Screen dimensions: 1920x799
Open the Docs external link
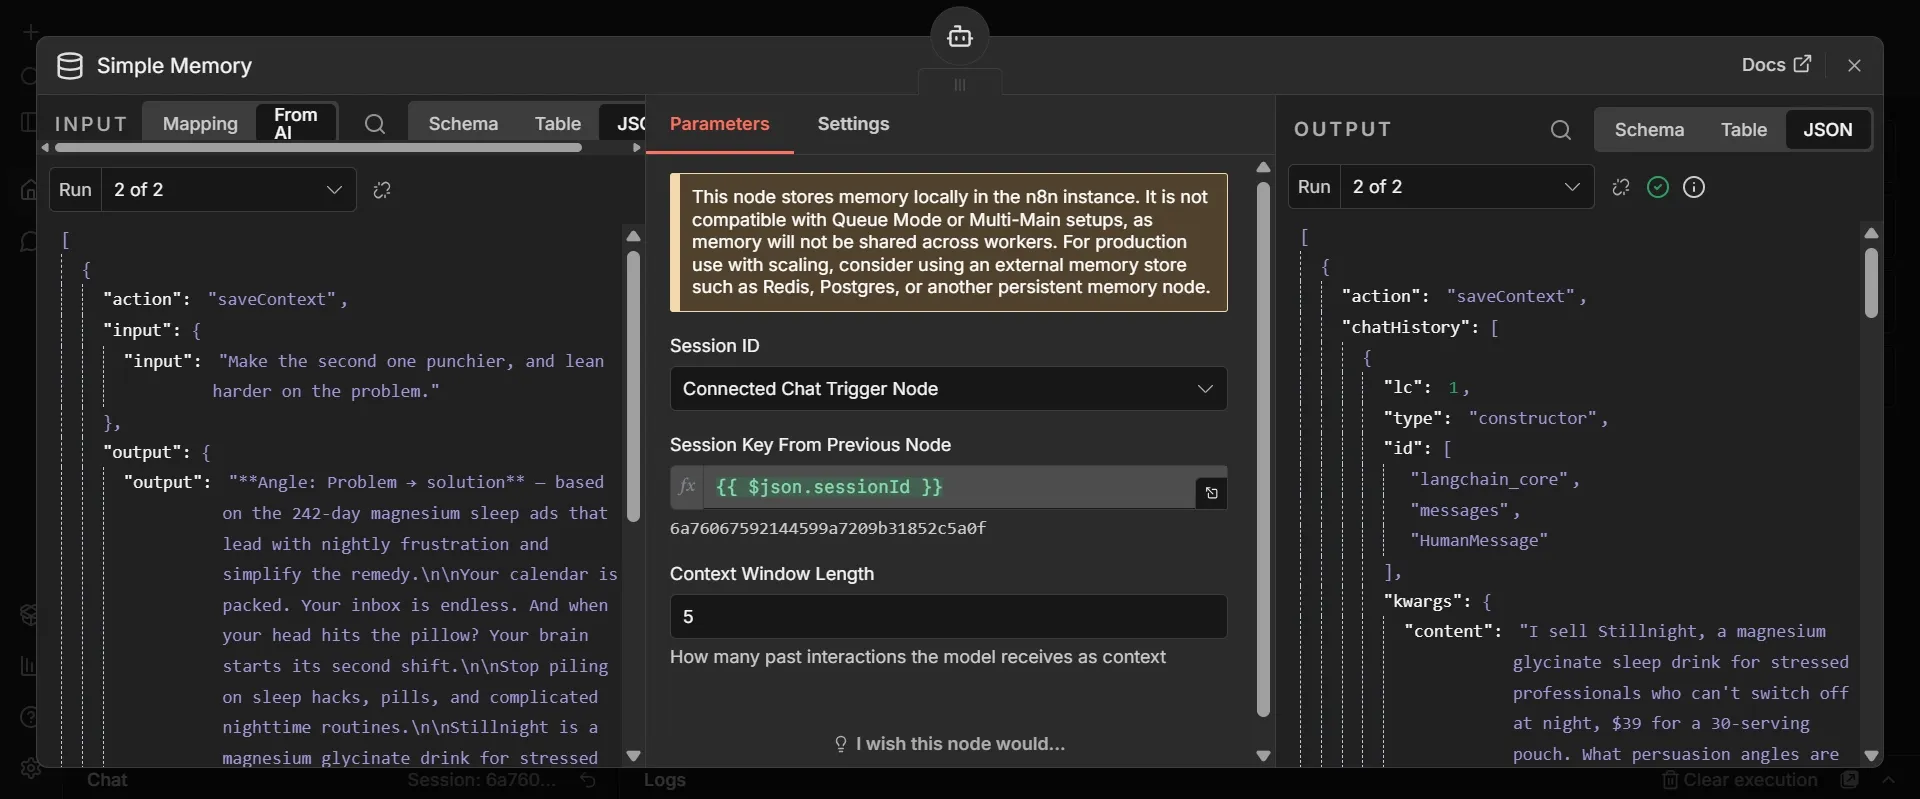pyautogui.click(x=1776, y=65)
